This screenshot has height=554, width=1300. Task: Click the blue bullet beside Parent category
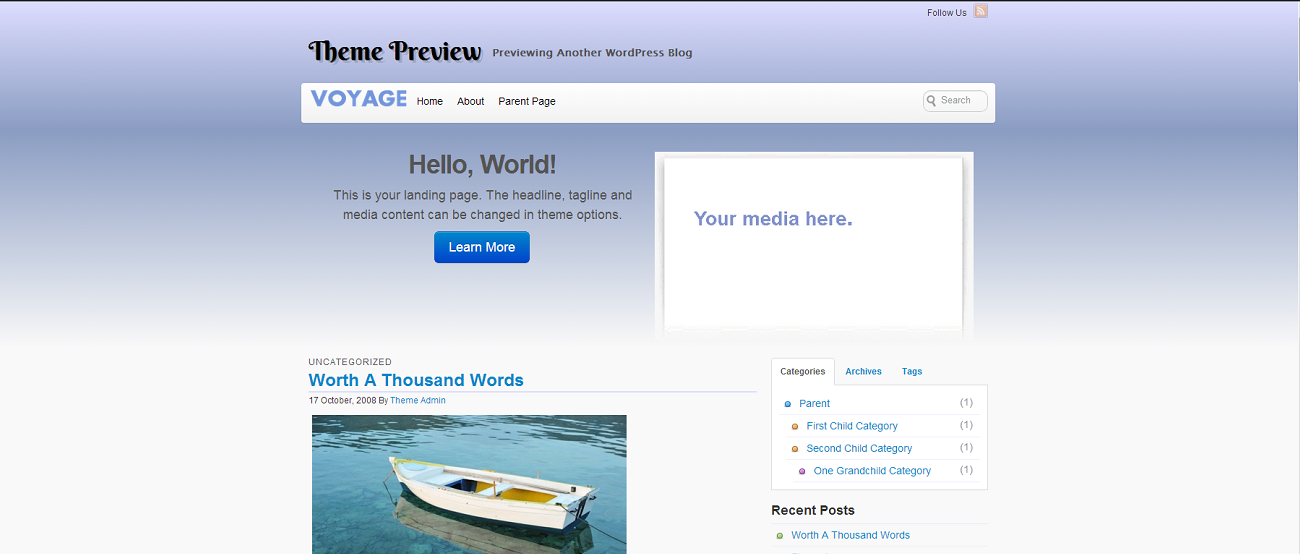[x=788, y=404]
